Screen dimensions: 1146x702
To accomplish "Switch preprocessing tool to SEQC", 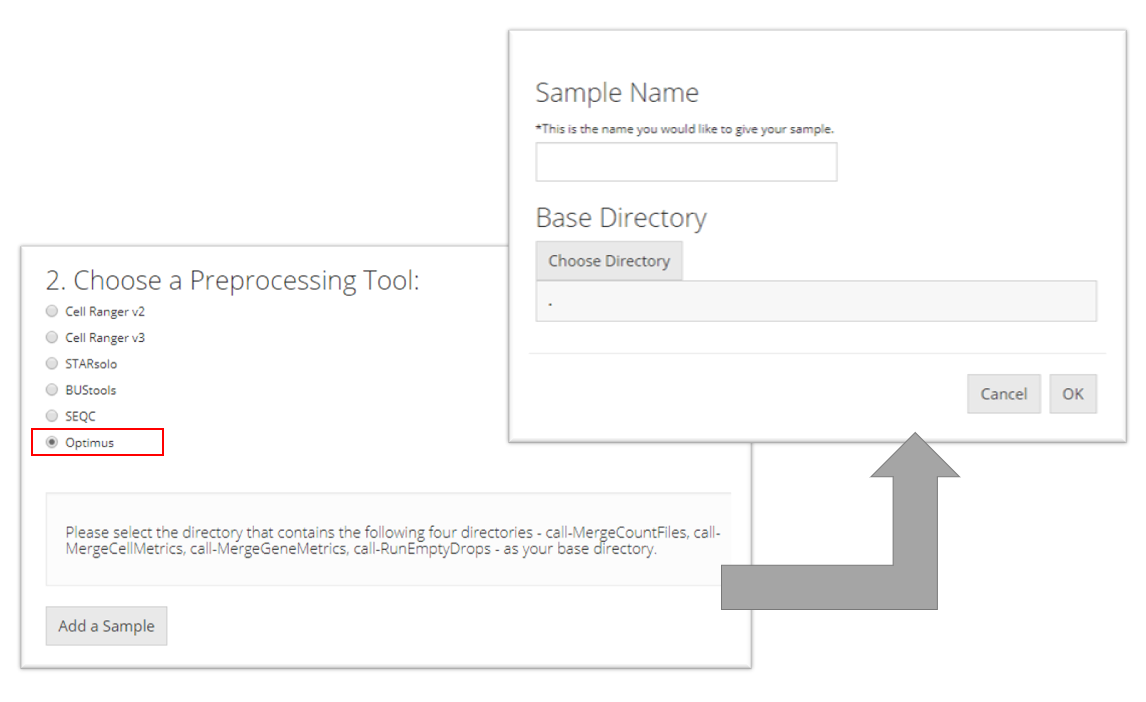I will point(52,416).
